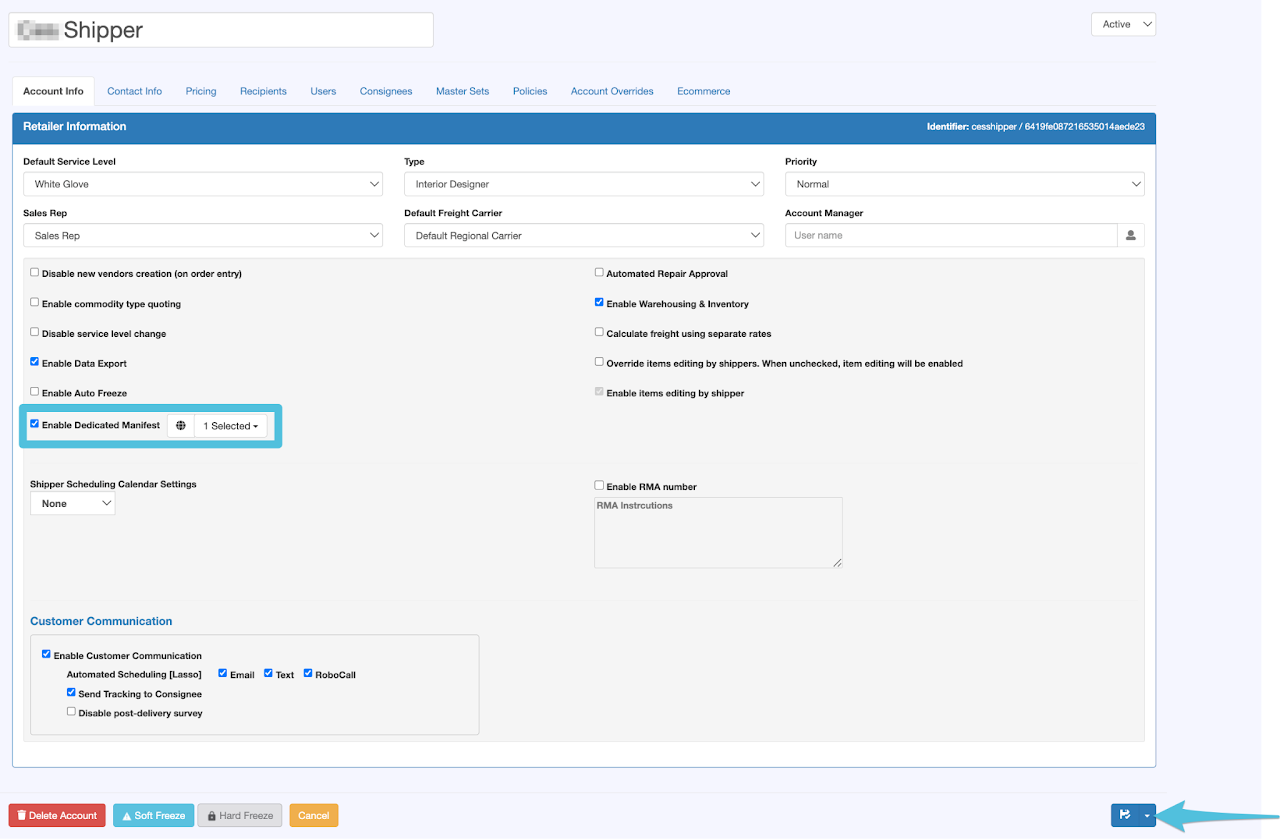Open Default Freight Carrier dropdown
This screenshot has height=839, width=1280.
[584, 235]
